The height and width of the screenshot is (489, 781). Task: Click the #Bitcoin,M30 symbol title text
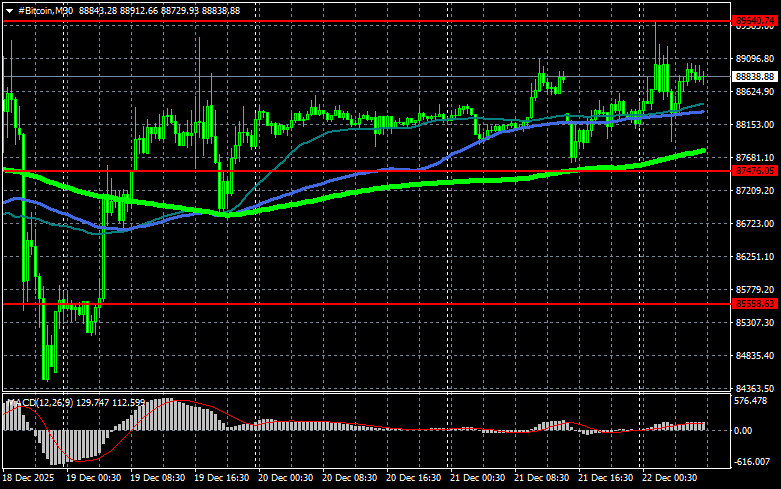[43, 9]
